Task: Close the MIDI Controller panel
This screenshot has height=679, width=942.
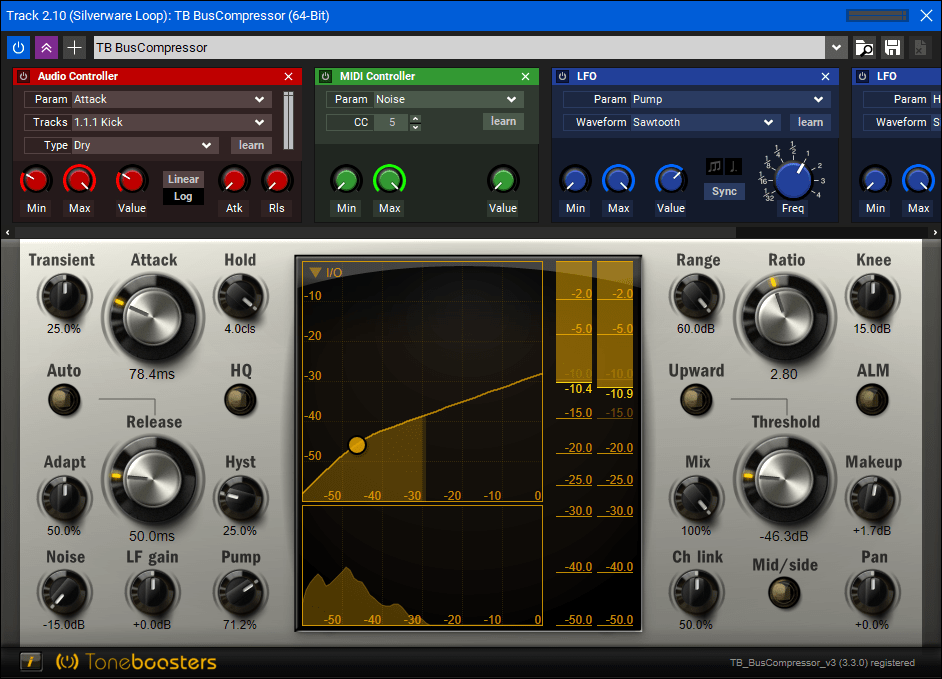Action: coord(526,76)
